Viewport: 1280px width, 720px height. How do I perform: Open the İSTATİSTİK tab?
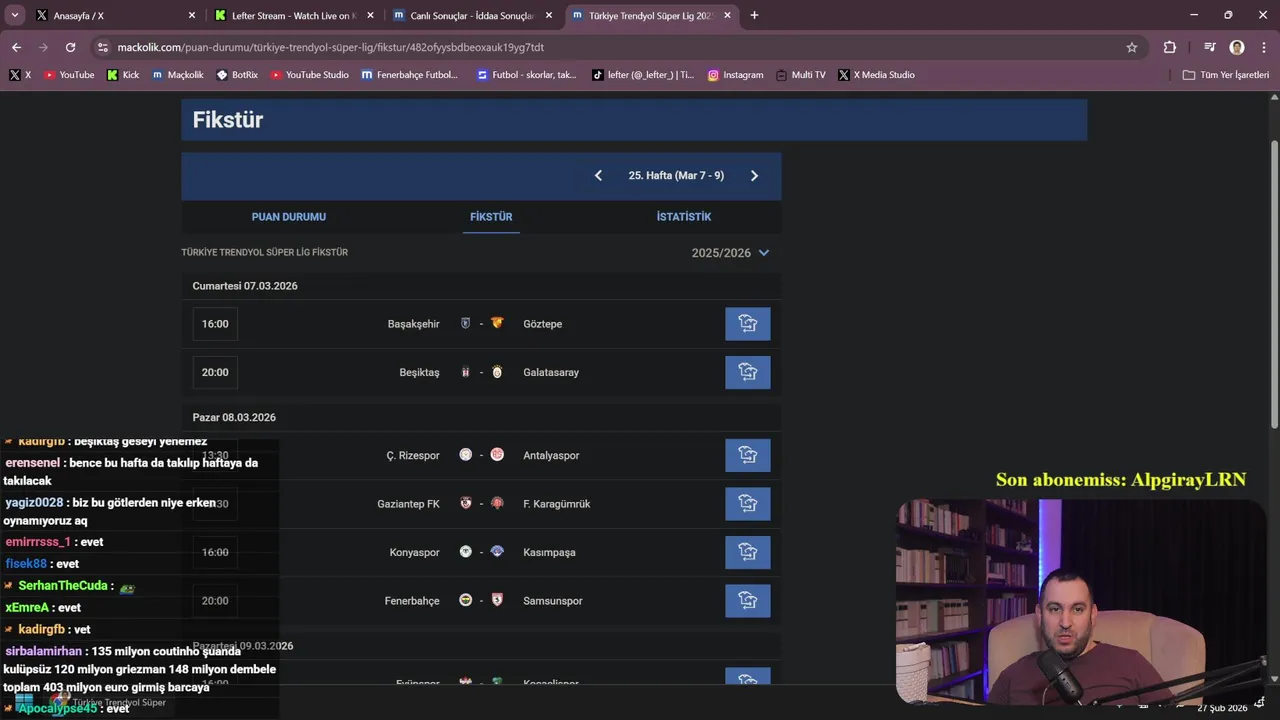point(684,217)
